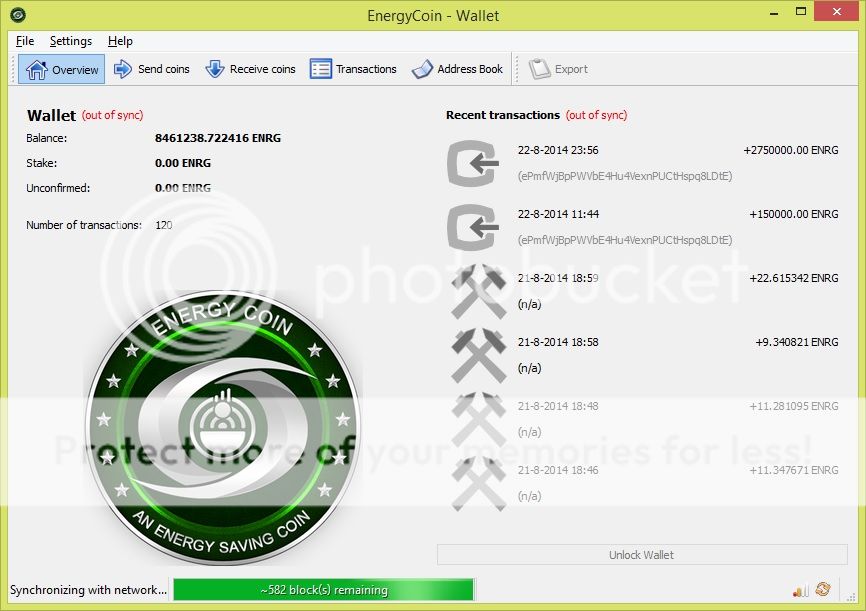The width and height of the screenshot is (866, 611).
Task: Open Receive coins page
Action: (x=250, y=69)
